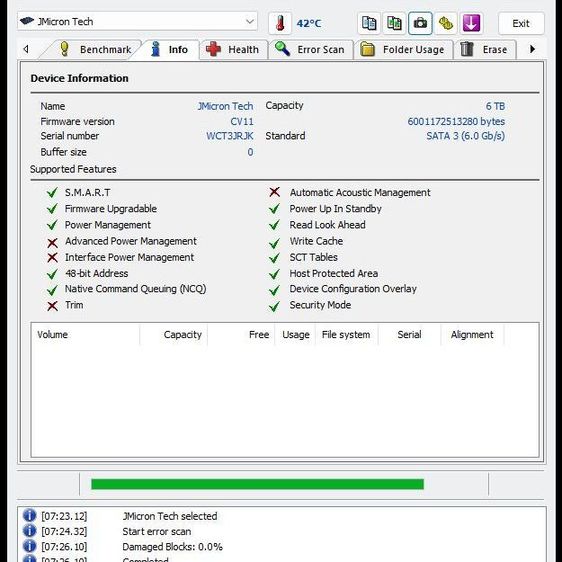This screenshot has width=562, height=562.
Task: Click the 'Start error scan' log entry
Action: pos(157,532)
